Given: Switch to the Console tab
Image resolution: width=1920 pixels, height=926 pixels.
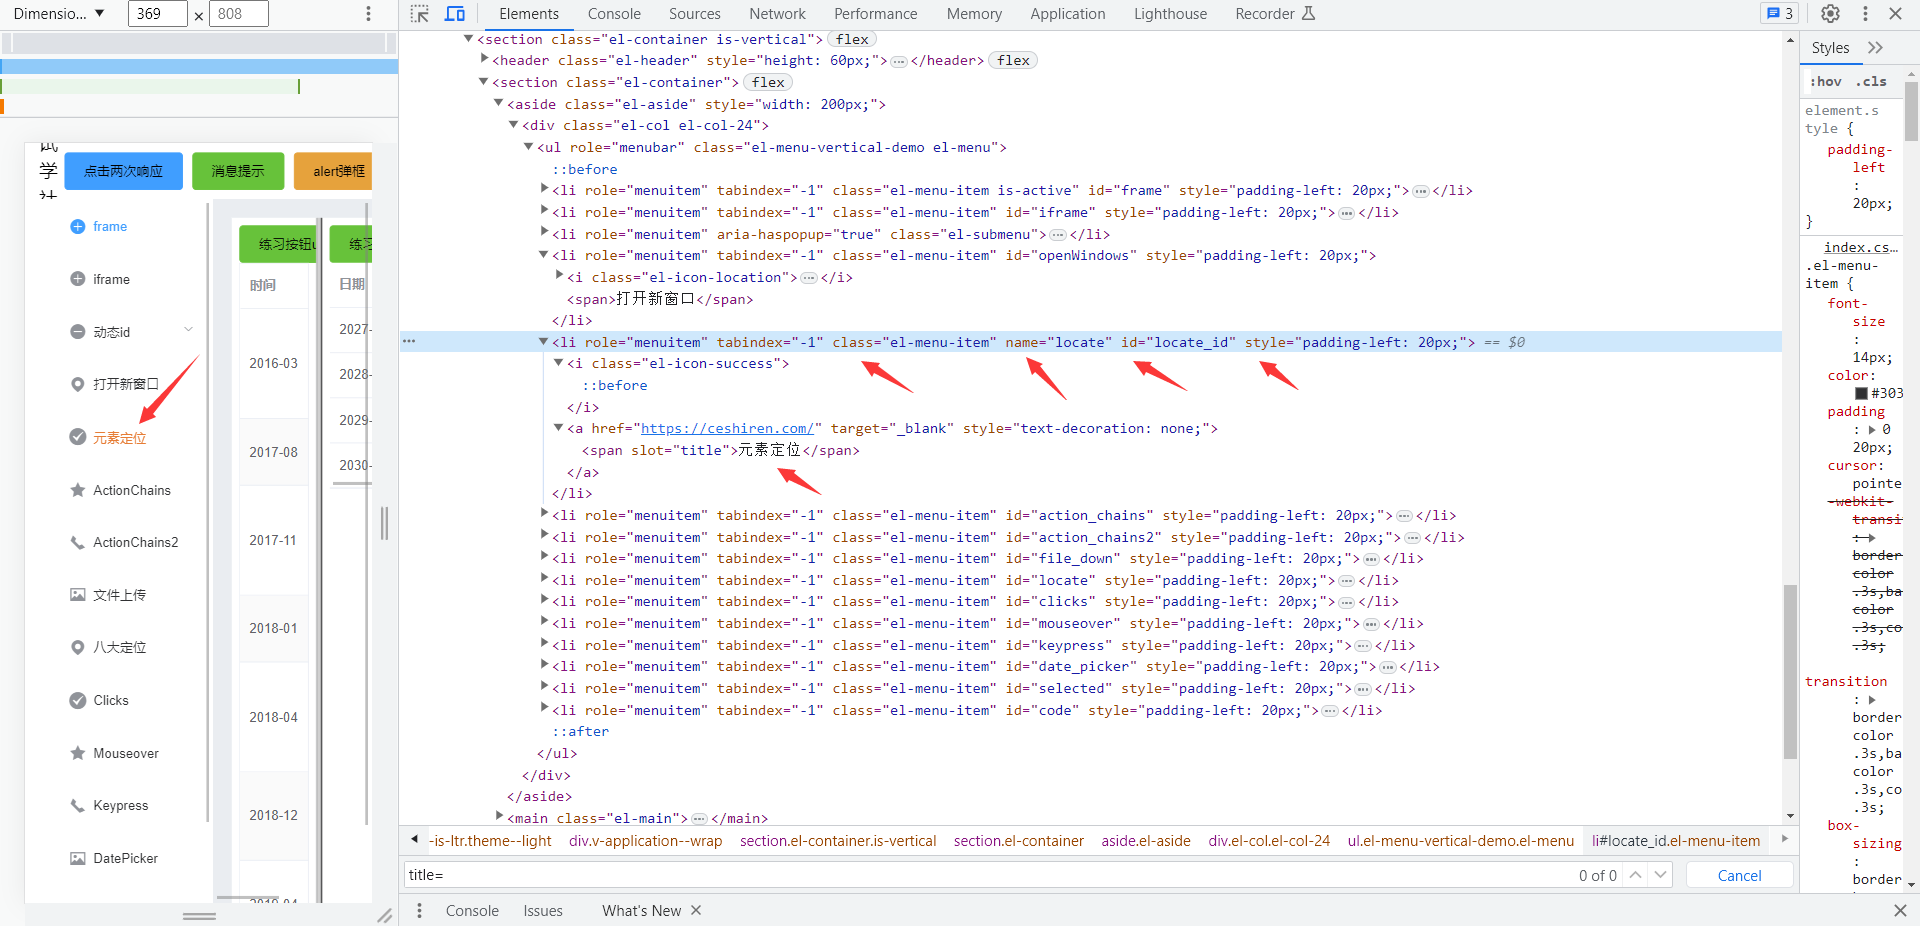Looking at the screenshot, I should (614, 14).
